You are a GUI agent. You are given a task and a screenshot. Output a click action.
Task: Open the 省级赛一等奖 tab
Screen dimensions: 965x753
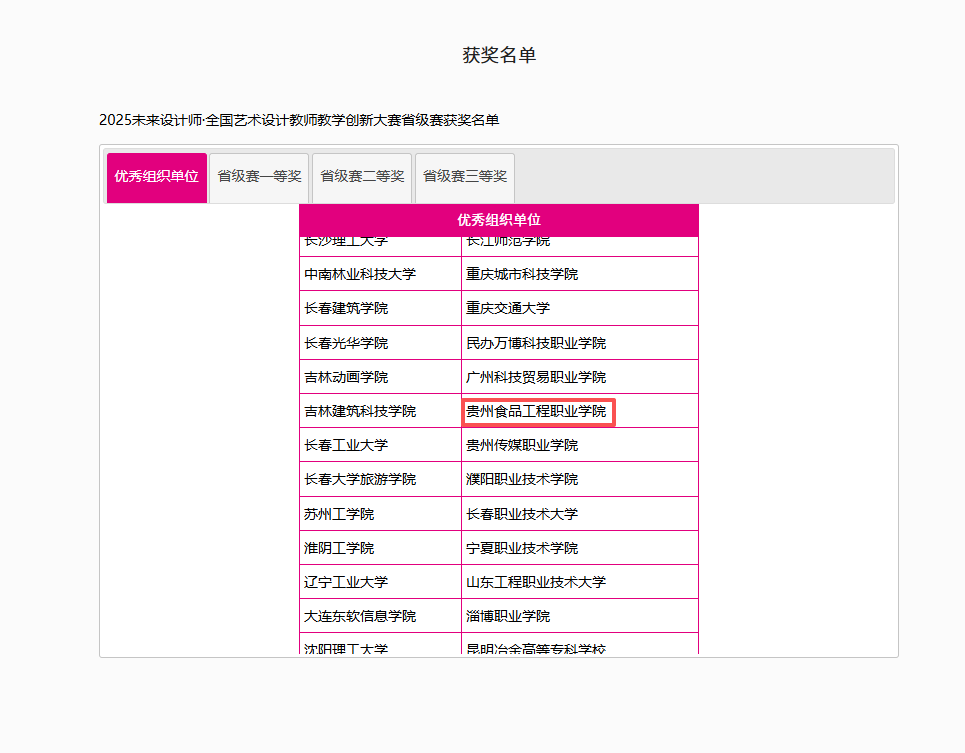coord(259,177)
